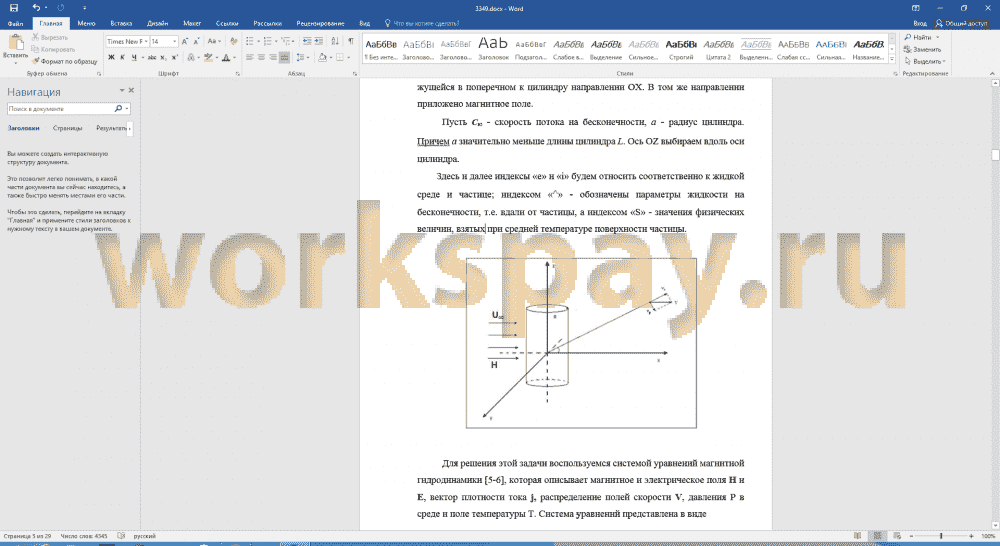Viewport: 1000px width, 546px height.
Task: Click the vertical scrollbar thumb of the document
Action: pyautogui.click(x=995, y=154)
